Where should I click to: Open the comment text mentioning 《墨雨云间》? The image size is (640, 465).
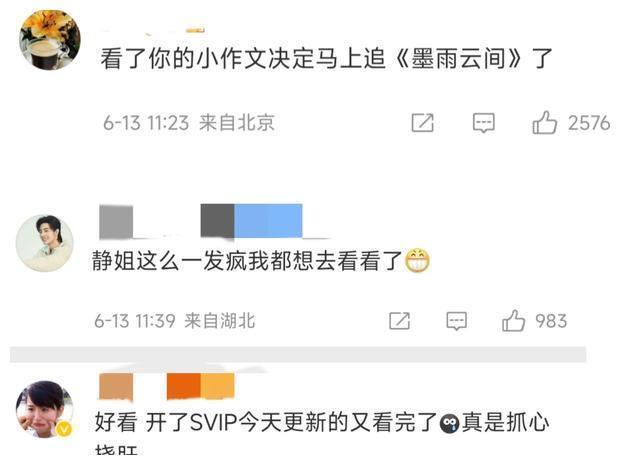[326, 58]
